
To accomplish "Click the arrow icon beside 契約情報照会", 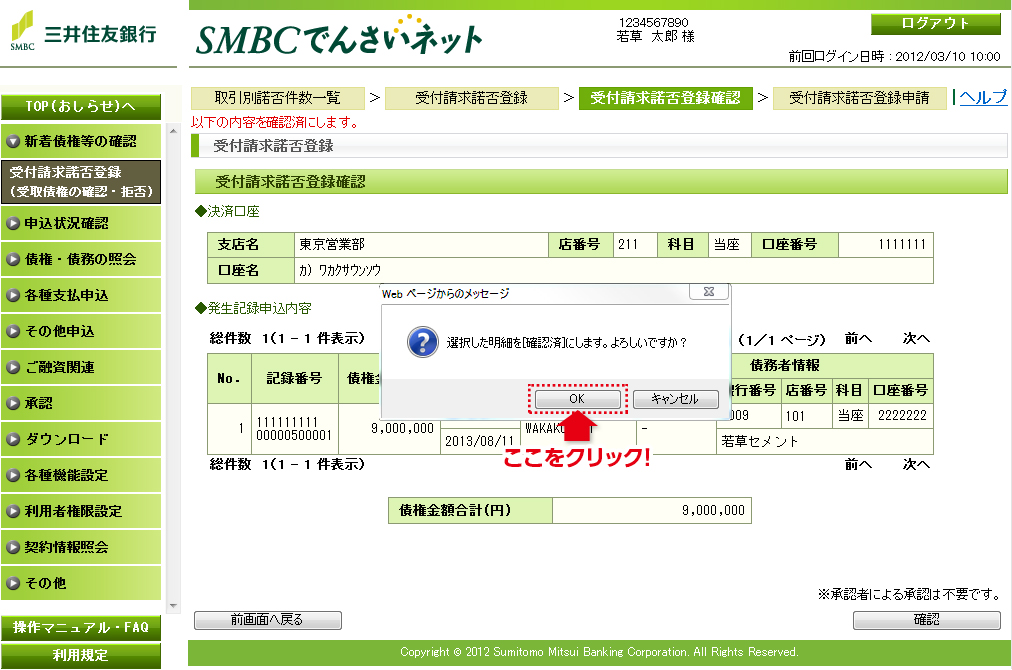I will [x=13, y=547].
